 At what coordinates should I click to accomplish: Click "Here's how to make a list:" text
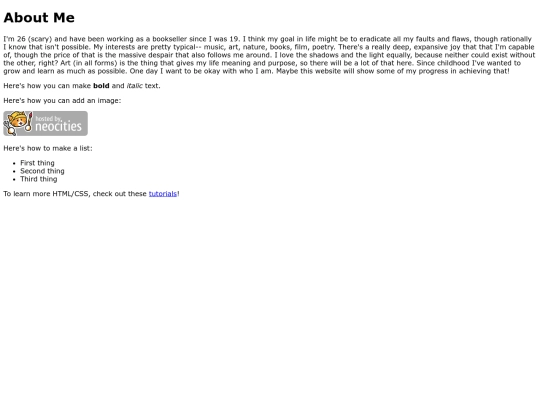point(48,148)
